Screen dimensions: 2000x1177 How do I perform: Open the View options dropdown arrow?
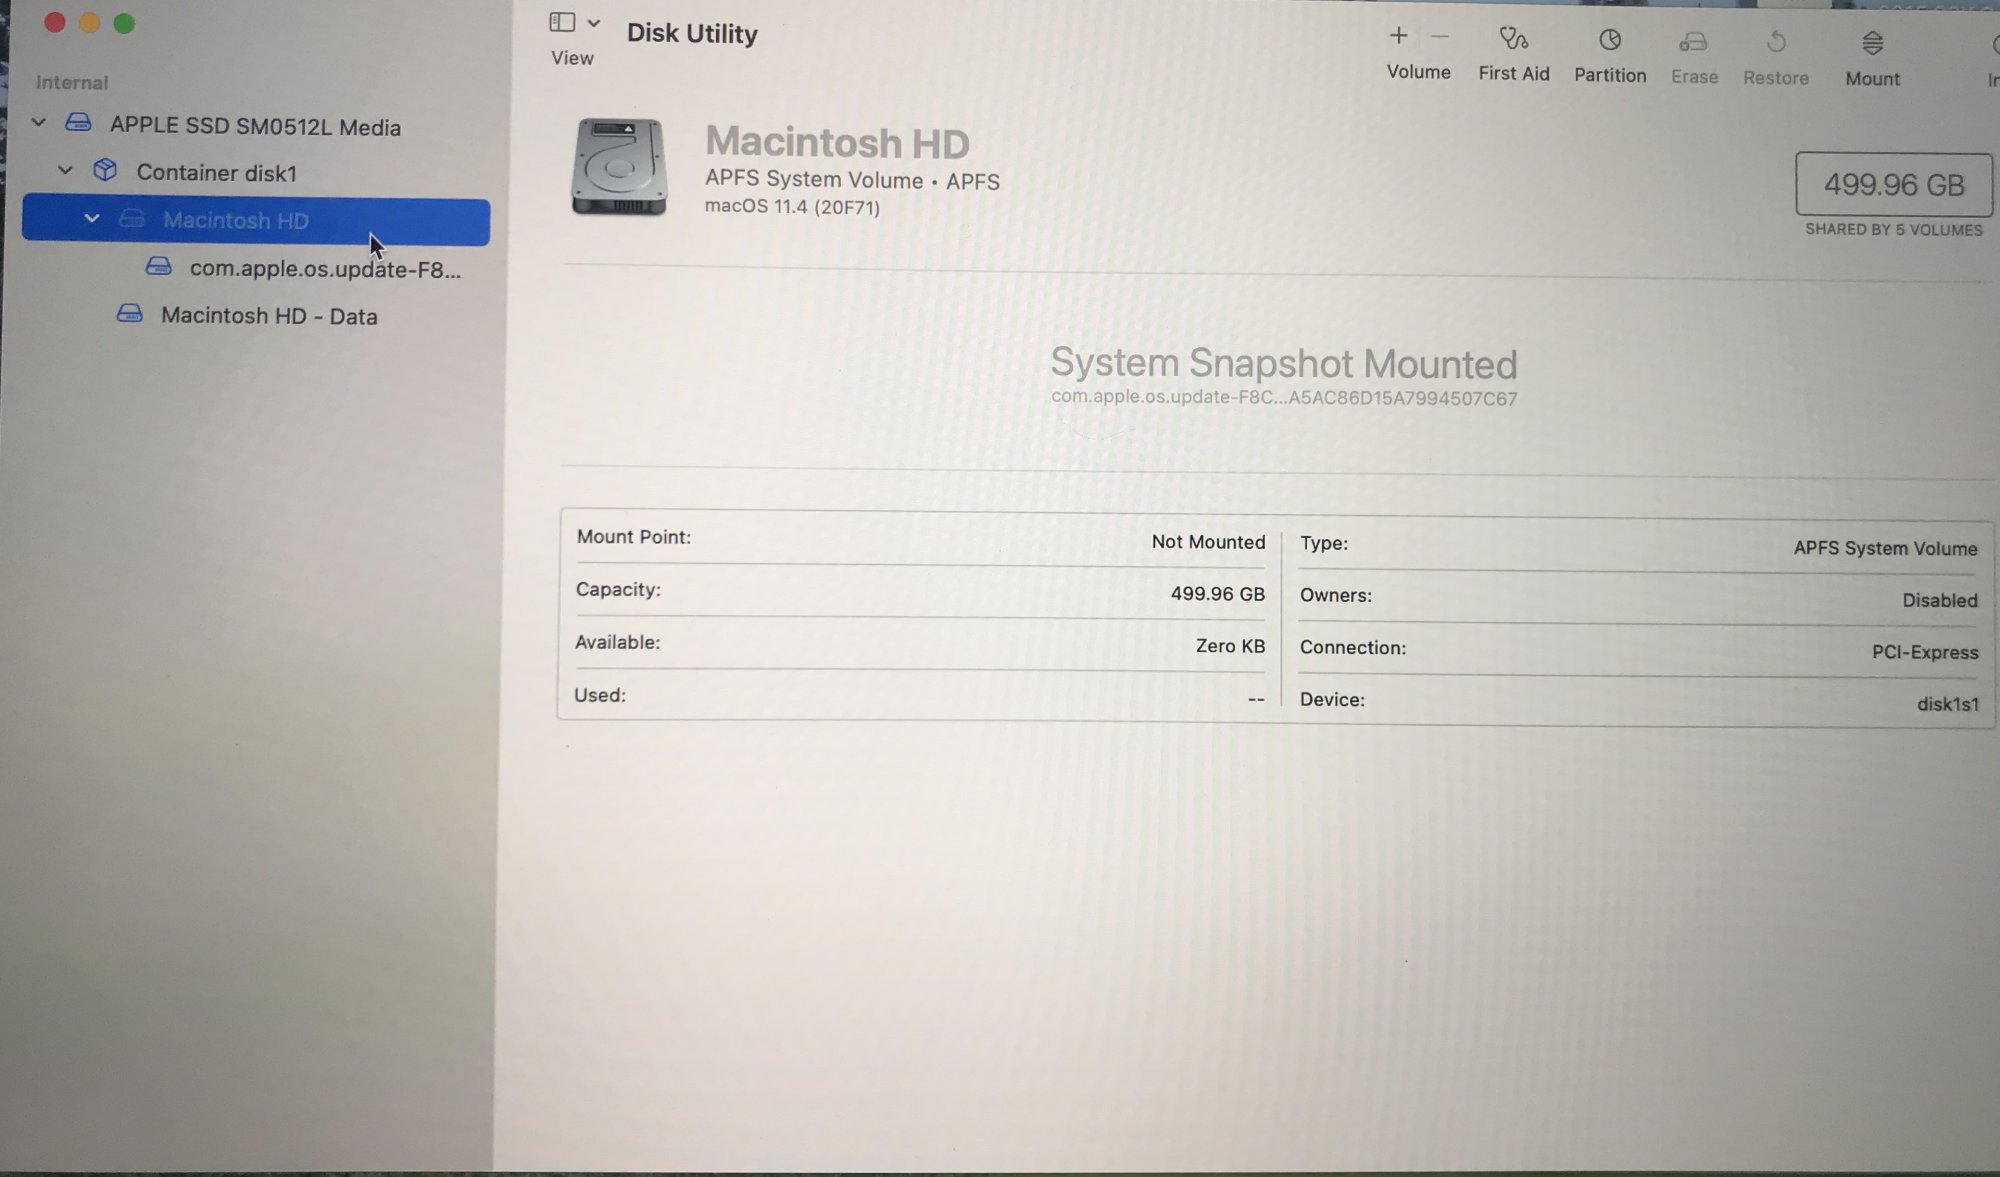tap(594, 22)
